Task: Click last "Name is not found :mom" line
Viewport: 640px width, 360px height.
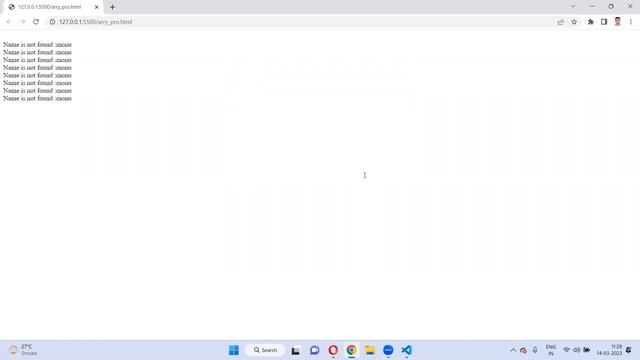Action: [37, 98]
